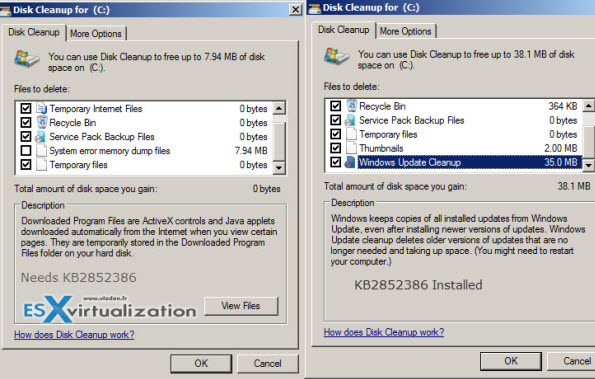The image size is (595, 379).
Task: Click the drive cleanup icon in left window
Action: pos(27,59)
